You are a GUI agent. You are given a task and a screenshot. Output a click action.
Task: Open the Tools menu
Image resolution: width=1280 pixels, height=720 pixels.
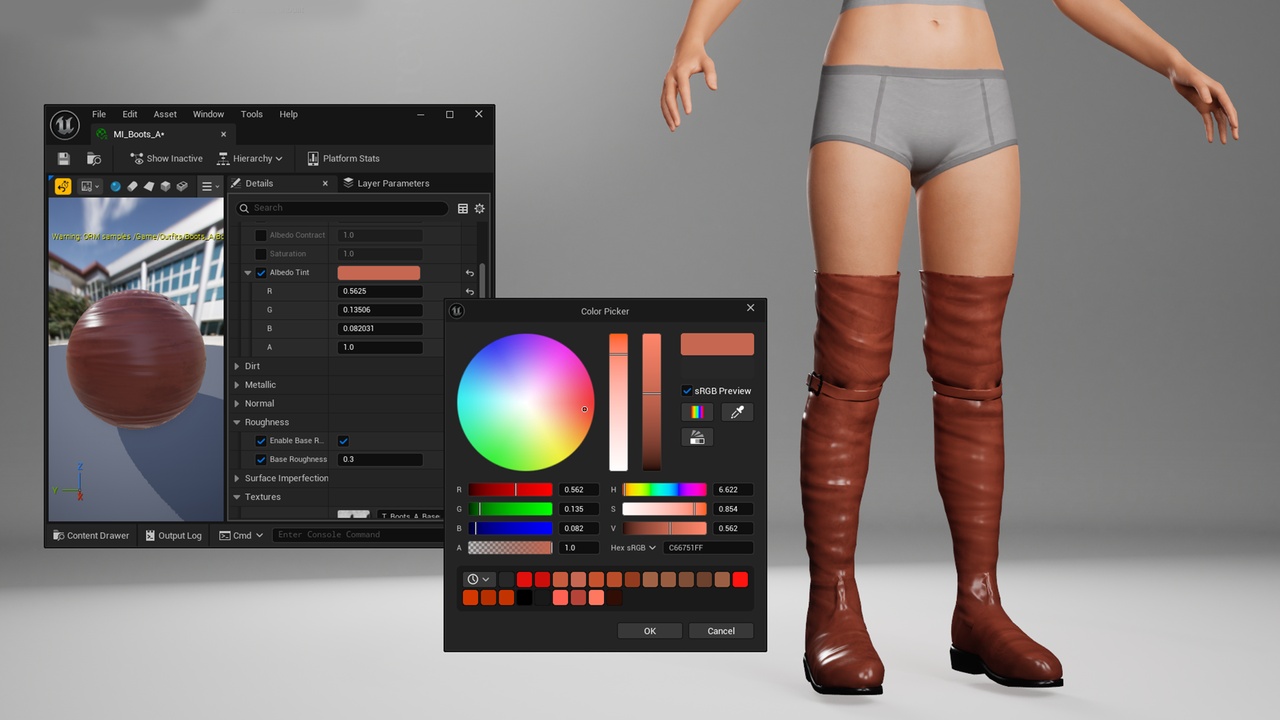click(252, 114)
